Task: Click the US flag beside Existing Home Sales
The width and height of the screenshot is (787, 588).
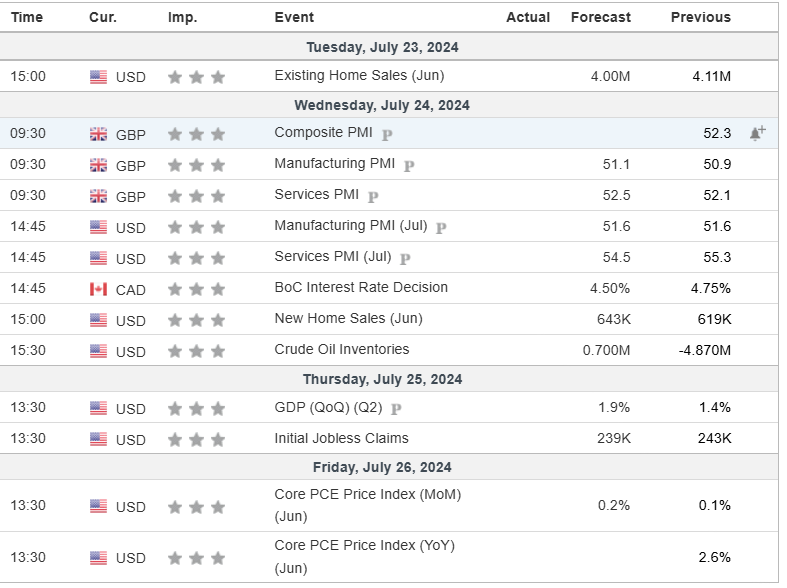Action: click(x=98, y=77)
